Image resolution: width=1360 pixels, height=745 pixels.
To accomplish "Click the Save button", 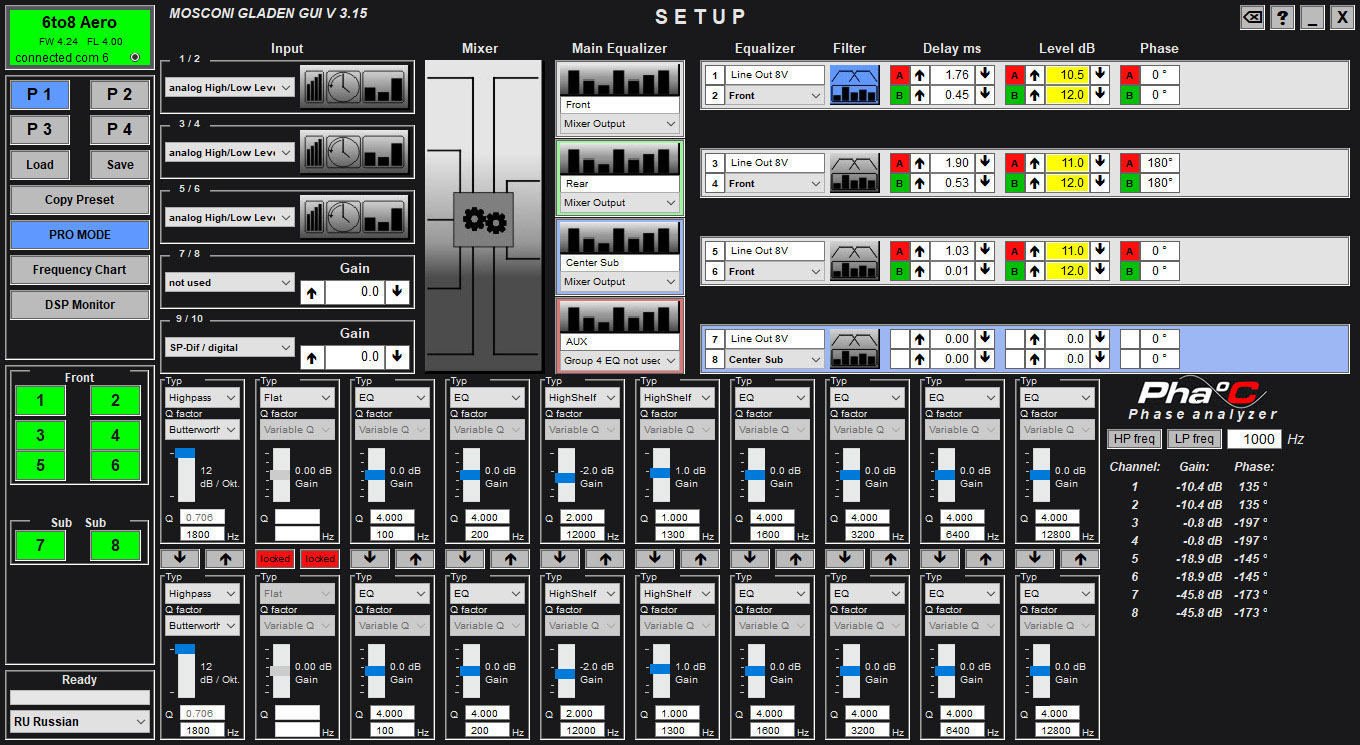I will pos(120,165).
